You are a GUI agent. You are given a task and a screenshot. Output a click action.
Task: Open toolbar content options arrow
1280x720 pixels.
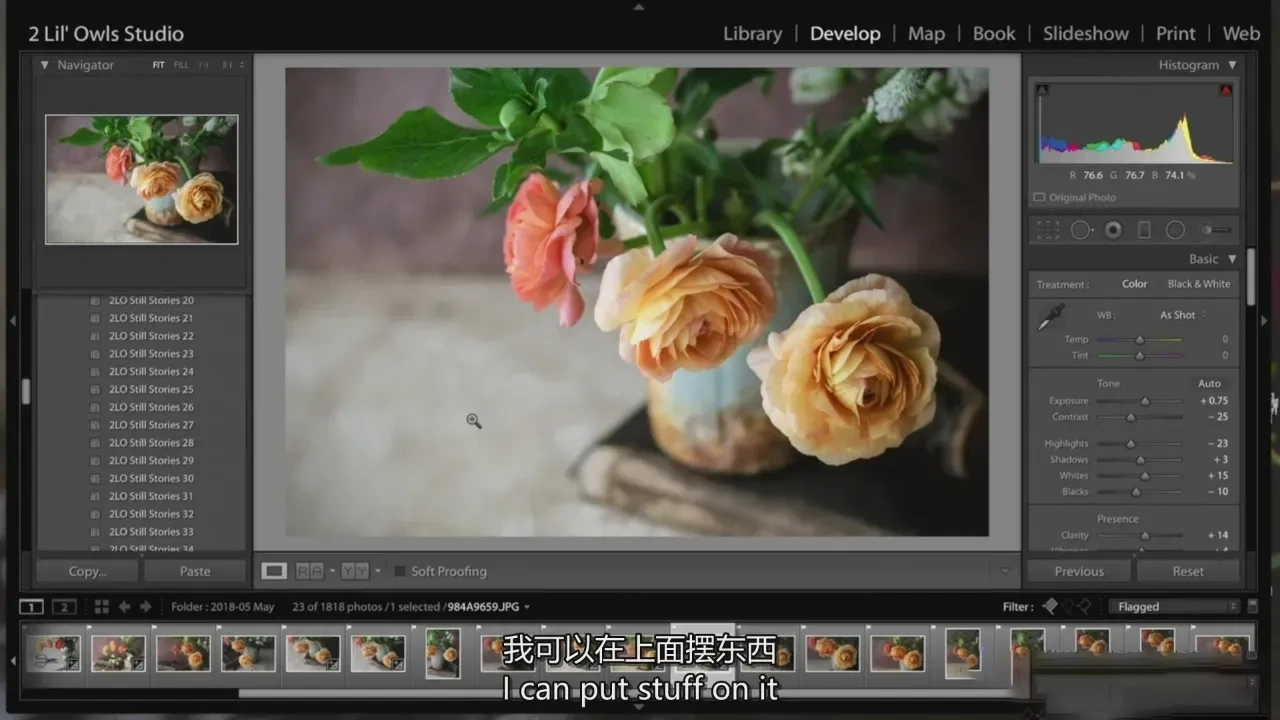[1005, 571]
